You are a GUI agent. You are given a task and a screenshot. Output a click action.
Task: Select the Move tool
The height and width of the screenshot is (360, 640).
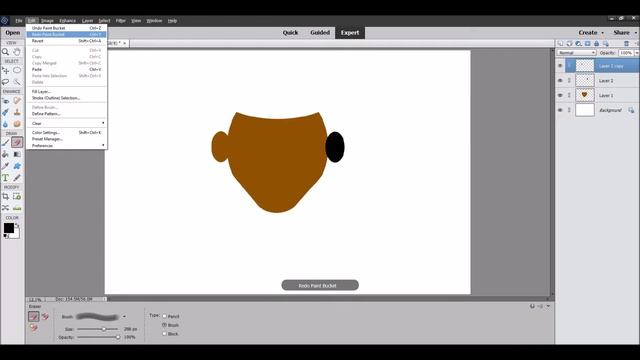pos(5,71)
